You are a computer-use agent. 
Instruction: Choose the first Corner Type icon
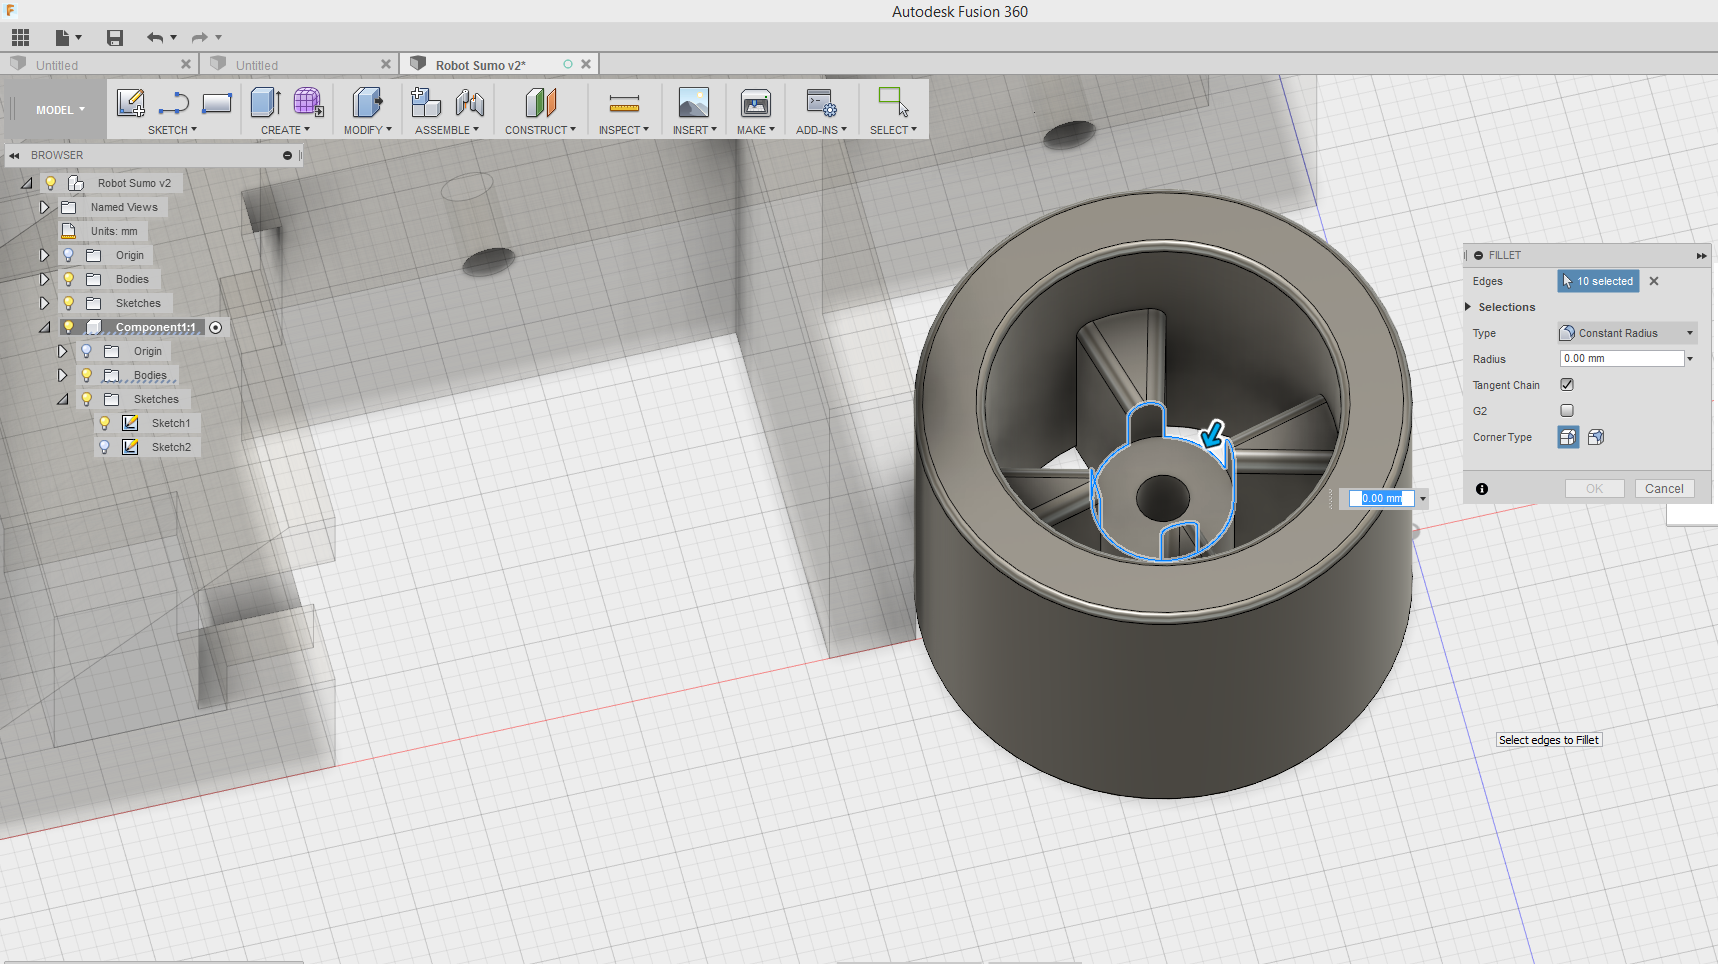tap(1568, 437)
